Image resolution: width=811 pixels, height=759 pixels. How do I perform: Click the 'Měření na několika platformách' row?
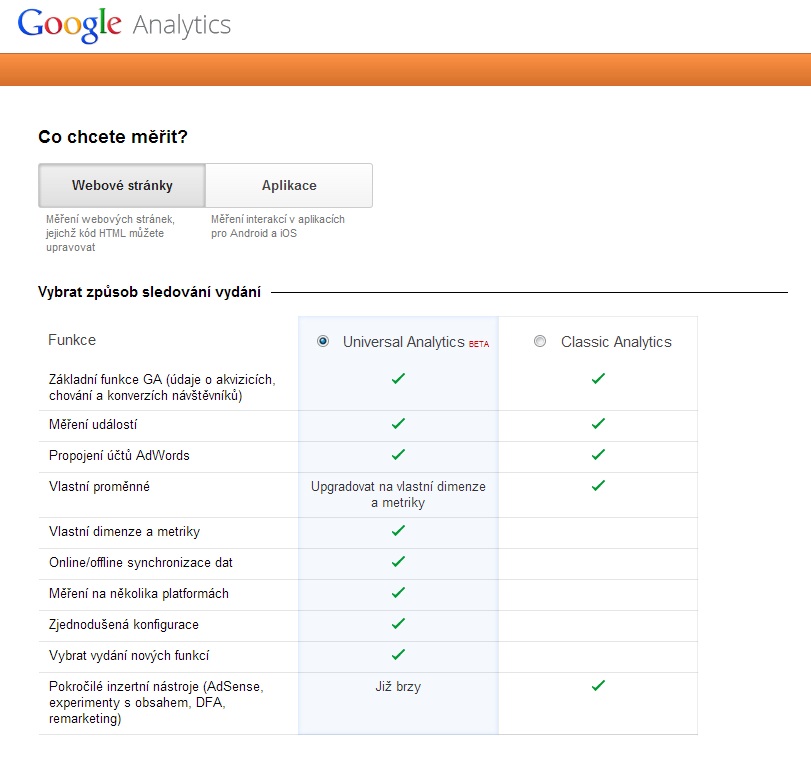pyautogui.click(x=139, y=594)
